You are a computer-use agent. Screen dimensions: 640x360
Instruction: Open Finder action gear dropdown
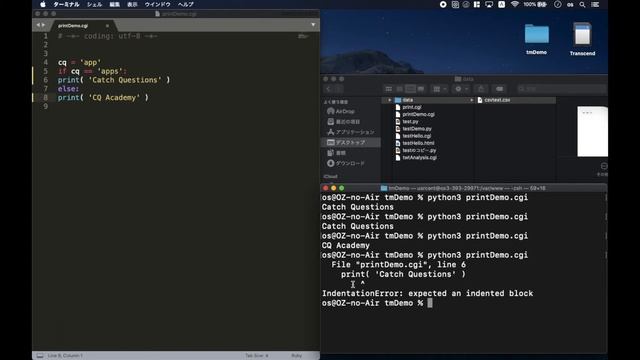click(x=461, y=89)
